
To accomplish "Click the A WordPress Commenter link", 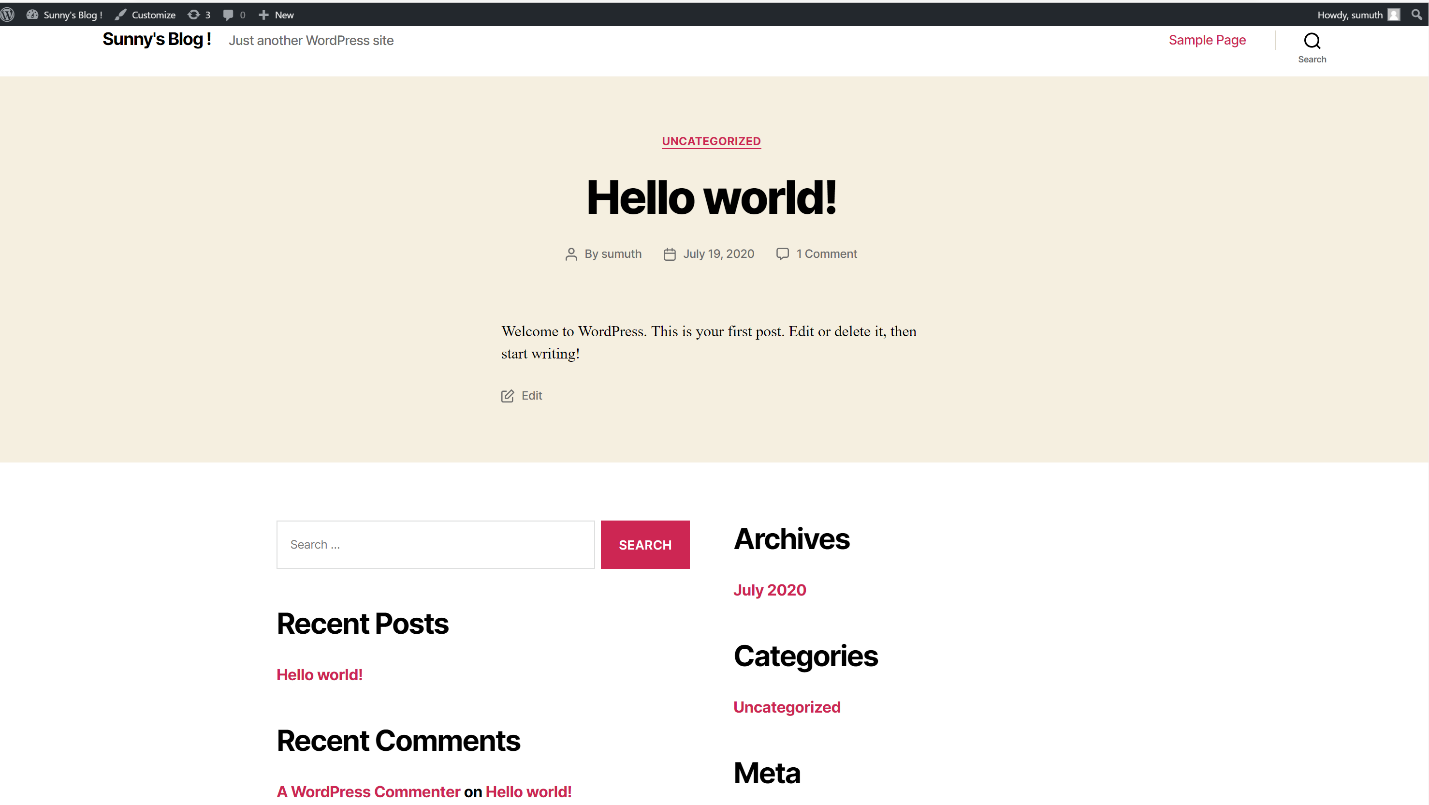I will (x=368, y=791).
